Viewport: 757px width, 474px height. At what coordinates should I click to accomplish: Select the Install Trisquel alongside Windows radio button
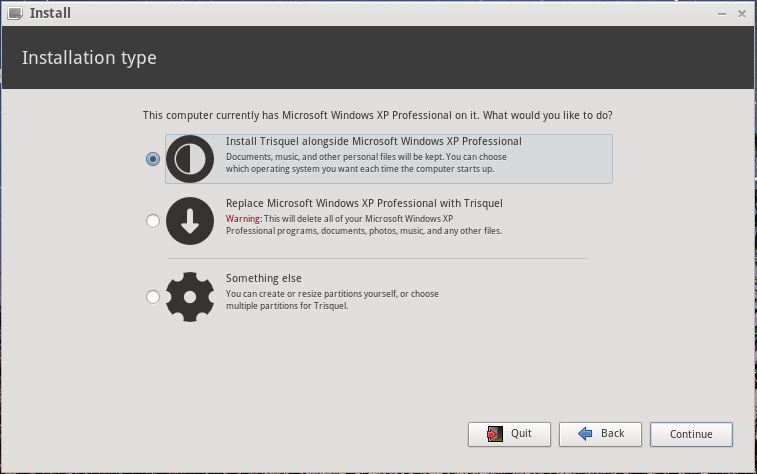tap(153, 159)
